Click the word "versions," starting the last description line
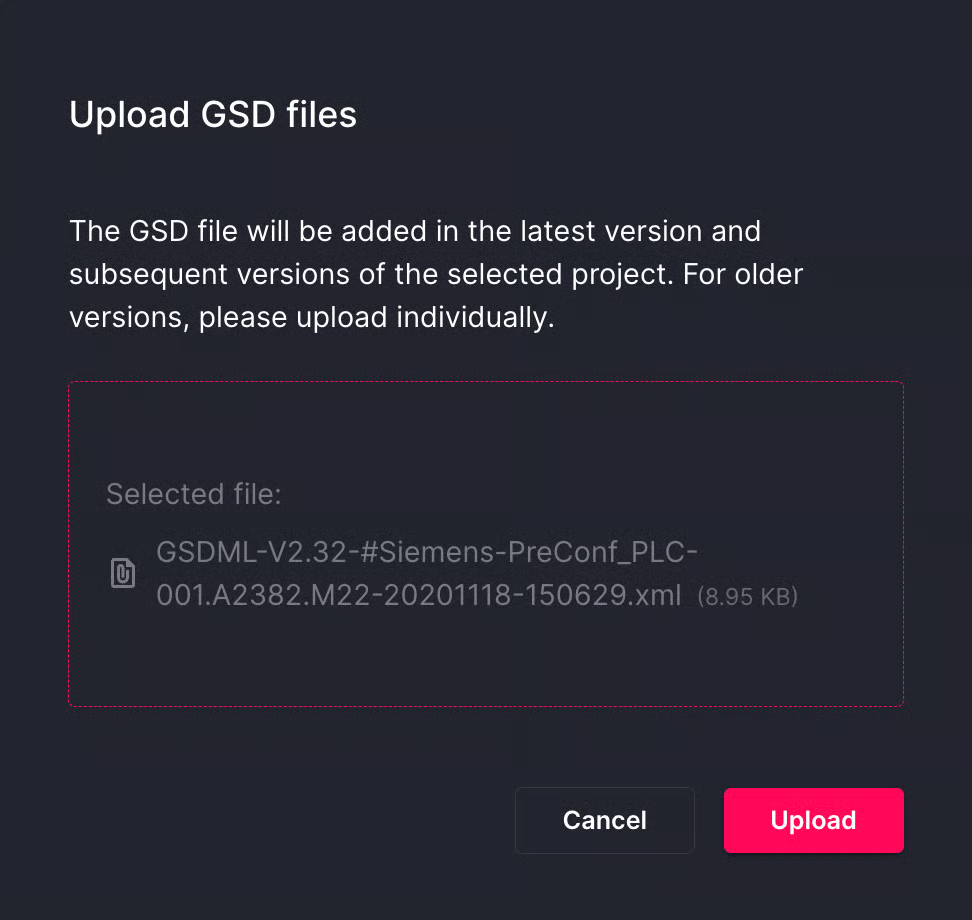Image resolution: width=972 pixels, height=920 pixels. click(x=128, y=317)
